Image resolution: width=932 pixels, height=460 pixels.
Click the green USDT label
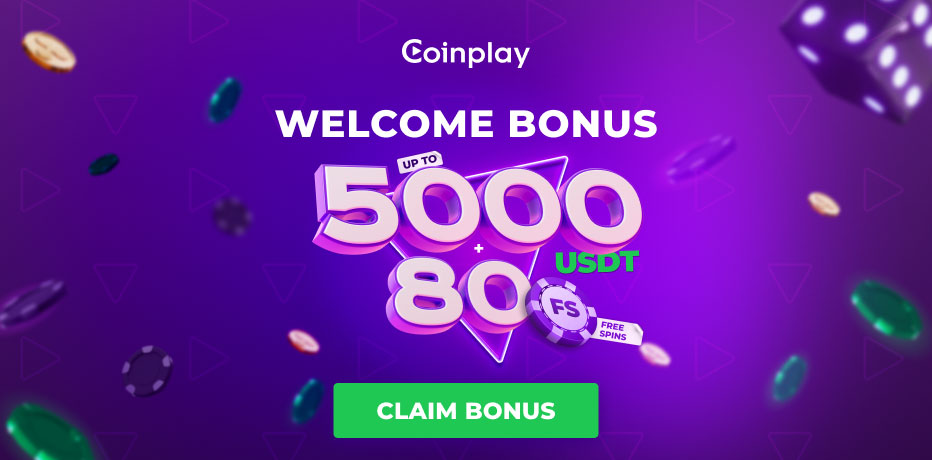point(597,263)
